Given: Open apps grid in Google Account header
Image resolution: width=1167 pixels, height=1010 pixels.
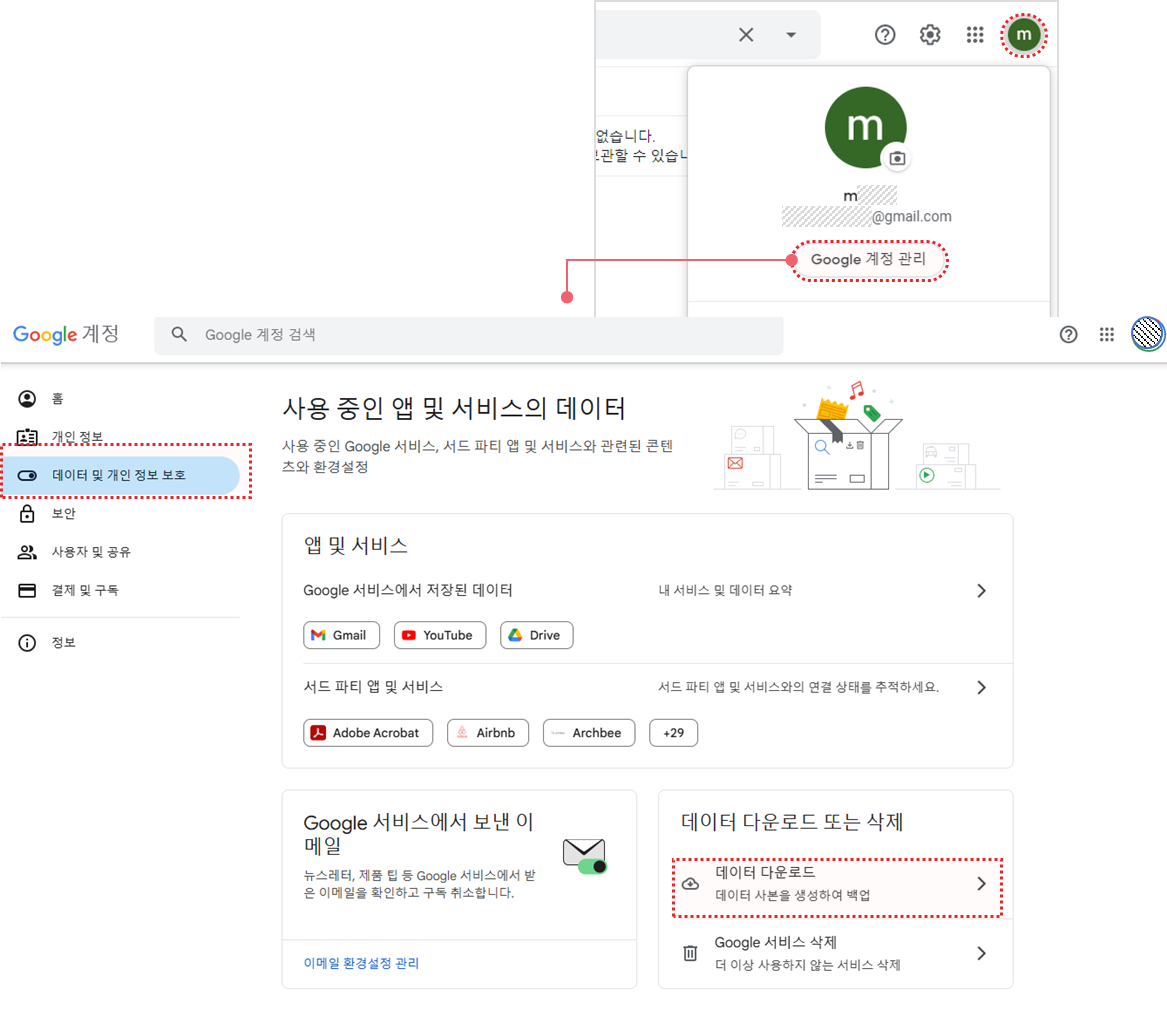Looking at the screenshot, I should coord(1107,335).
